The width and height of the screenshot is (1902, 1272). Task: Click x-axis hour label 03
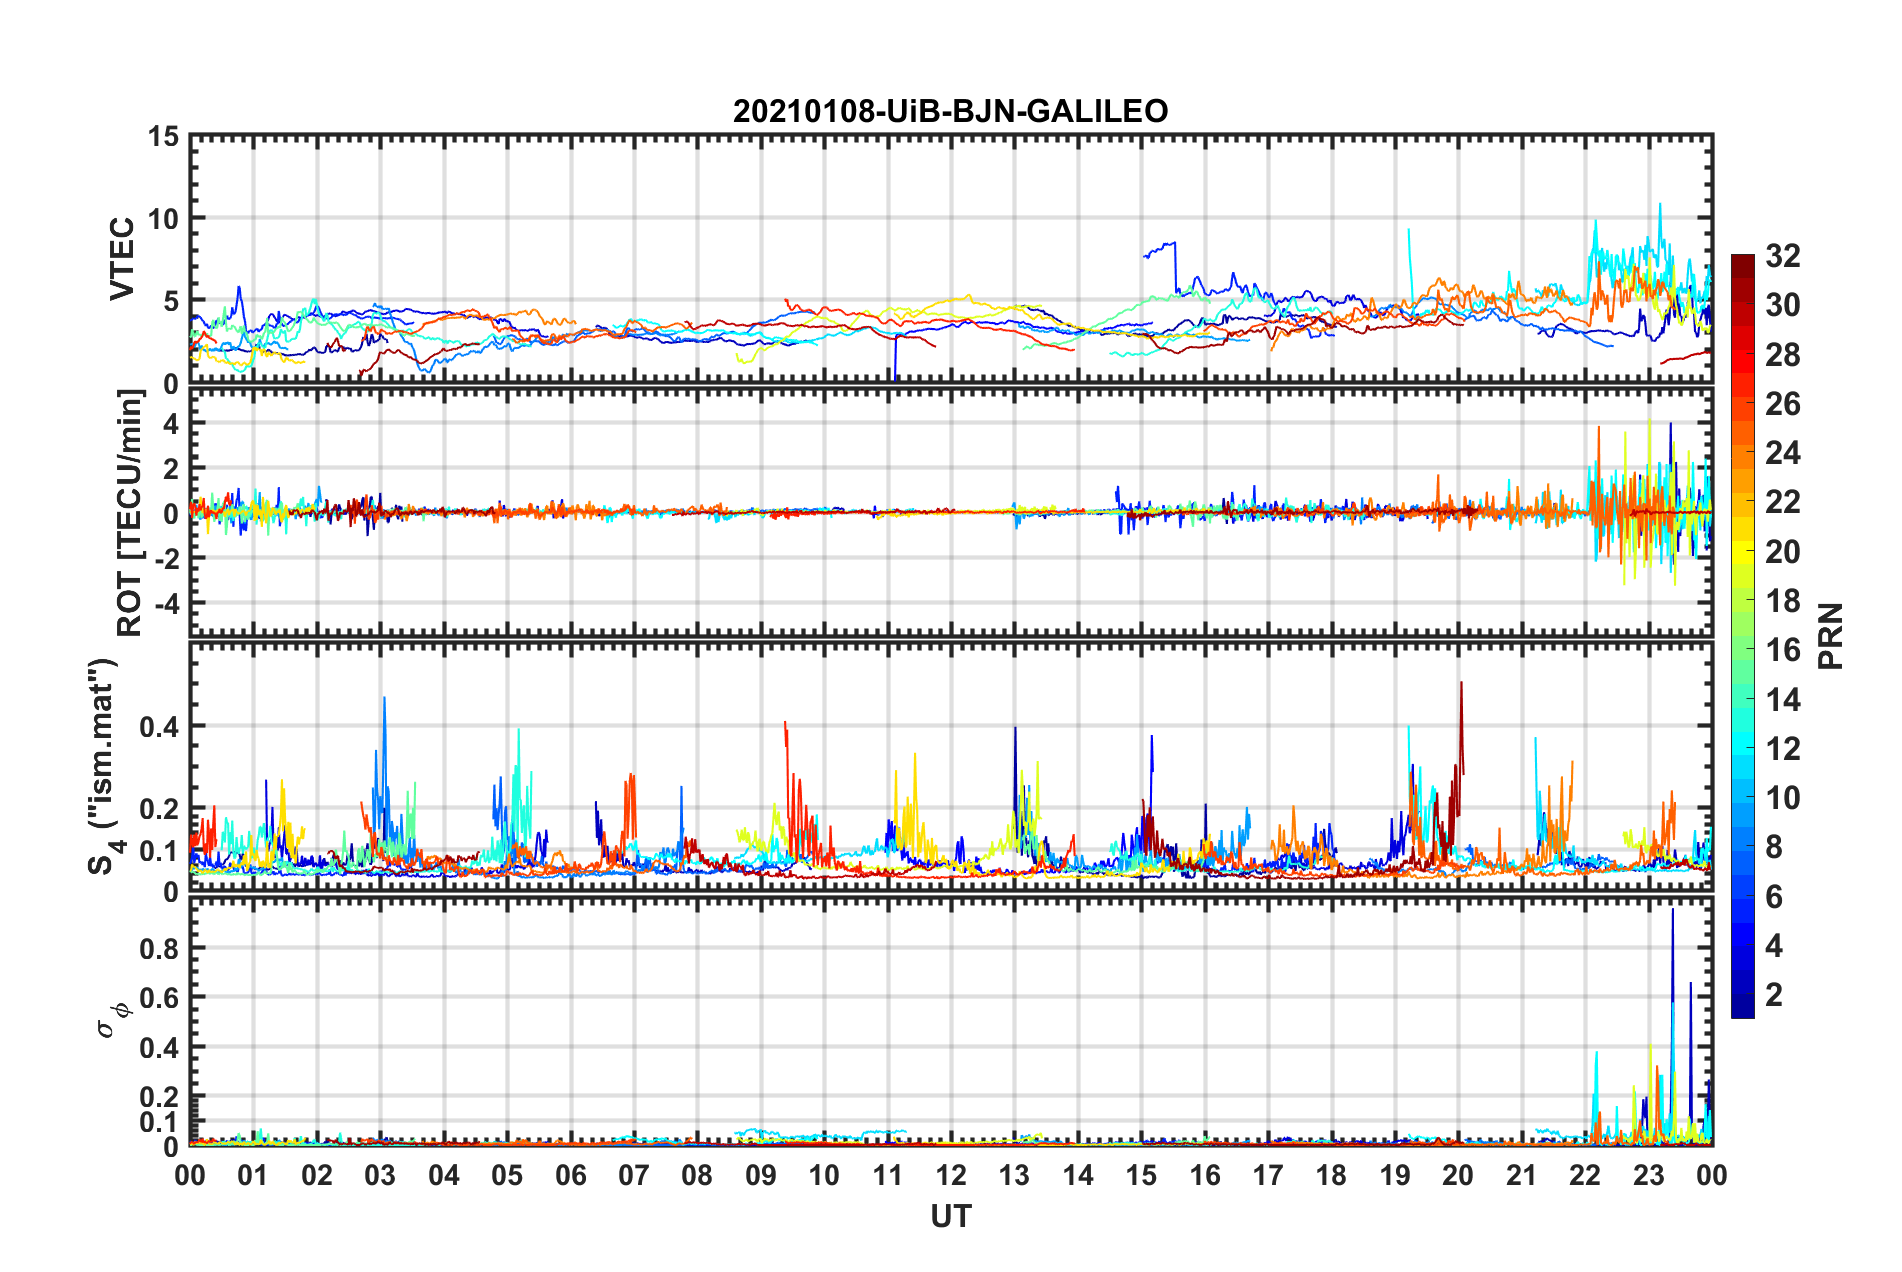(380, 1175)
